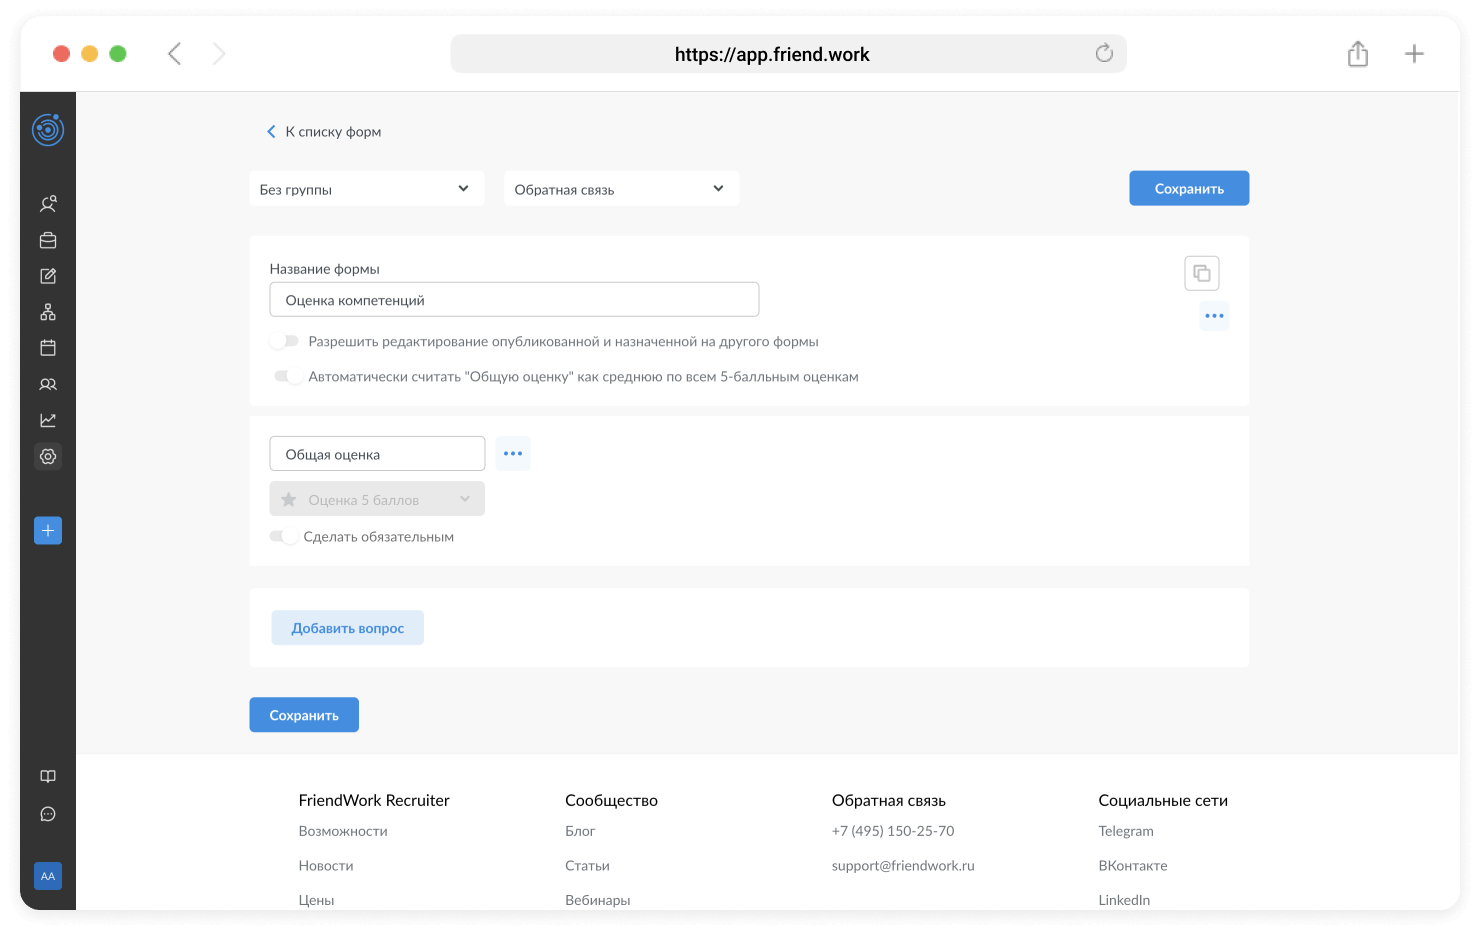The height and width of the screenshot is (934, 1480).
Task: Open the Статьи footer link
Action: 587,866
